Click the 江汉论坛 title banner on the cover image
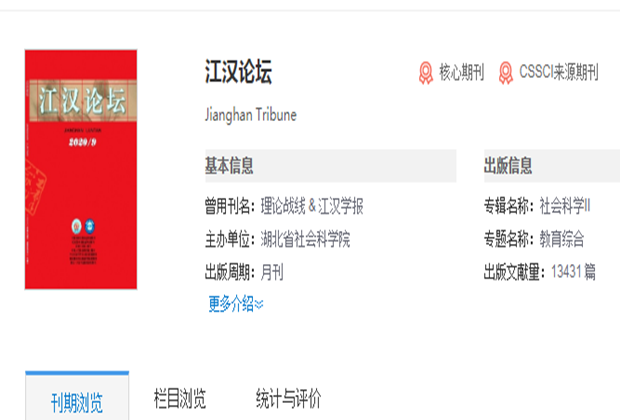 [x=81, y=101]
